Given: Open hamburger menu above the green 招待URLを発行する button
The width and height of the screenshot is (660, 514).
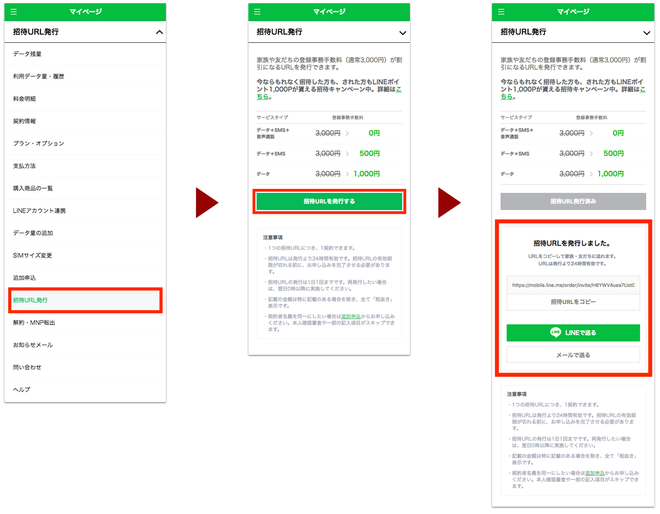Looking at the screenshot, I should tap(257, 12).
